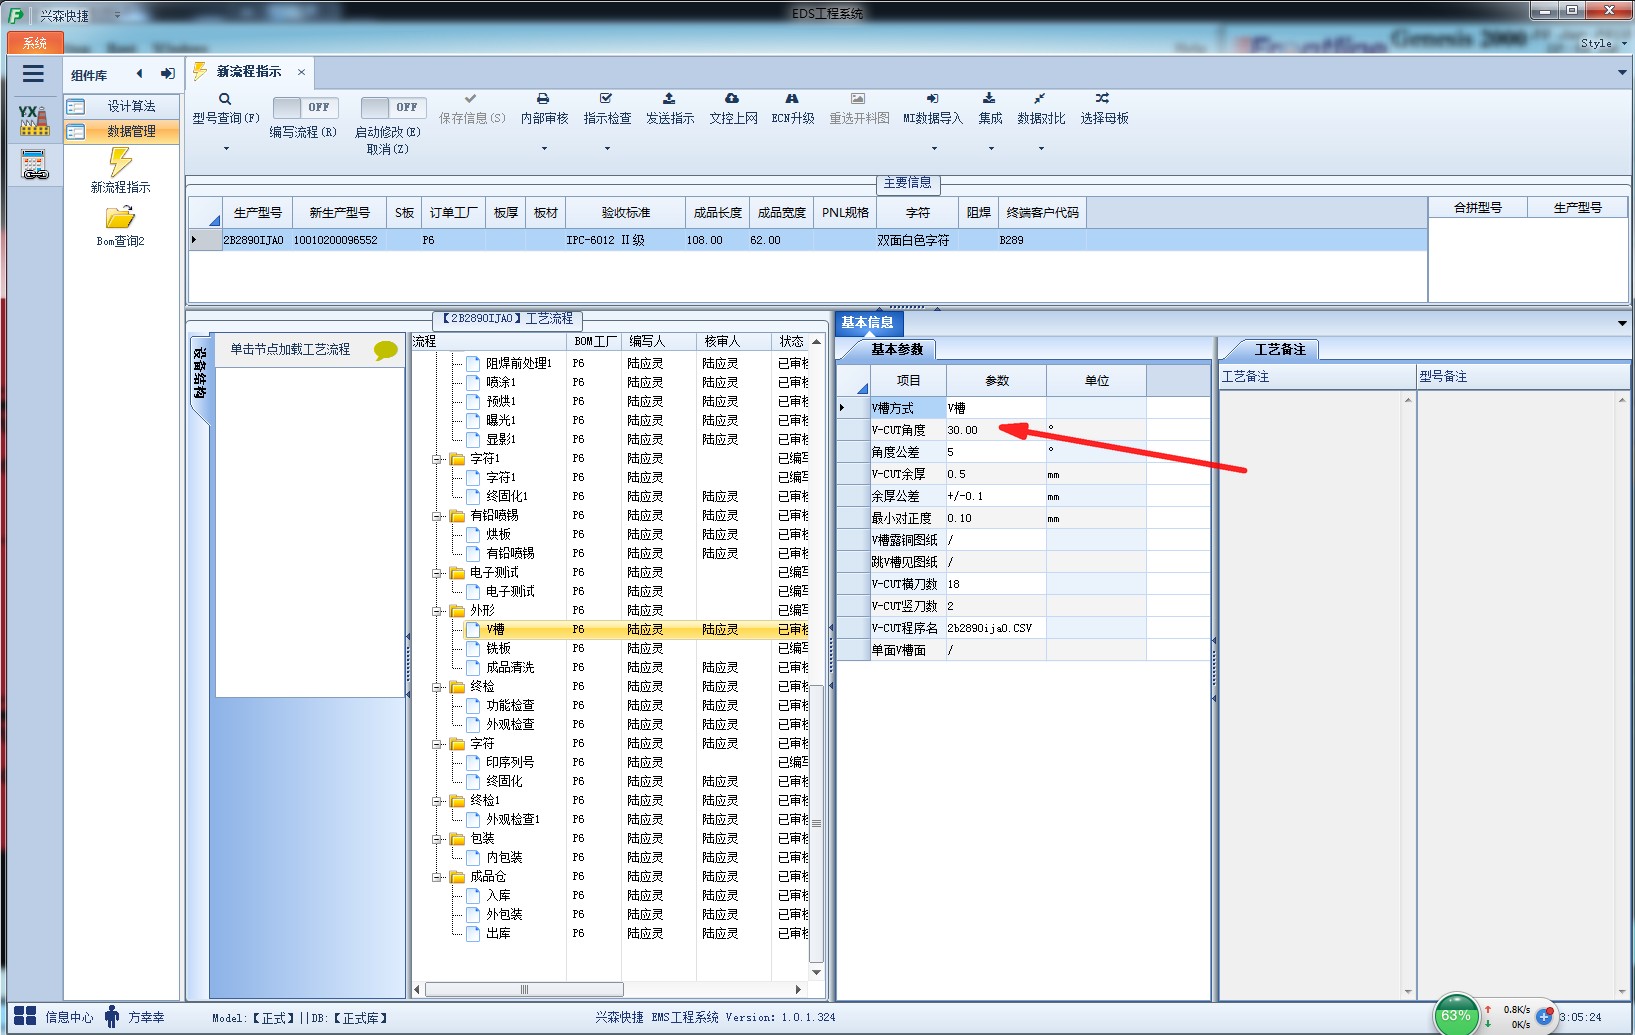Image resolution: width=1635 pixels, height=1035 pixels.
Task: Select the 铣板 tree item
Action: pyautogui.click(x=498, y=648)
